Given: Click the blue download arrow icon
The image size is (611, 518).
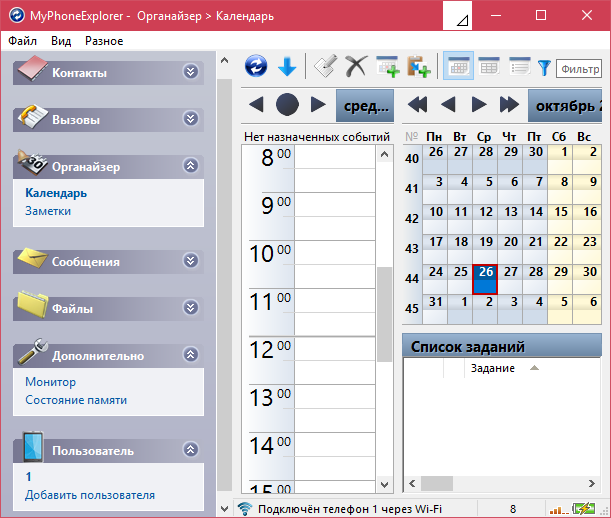Looking at the screenshot, I should coord(287,67).
